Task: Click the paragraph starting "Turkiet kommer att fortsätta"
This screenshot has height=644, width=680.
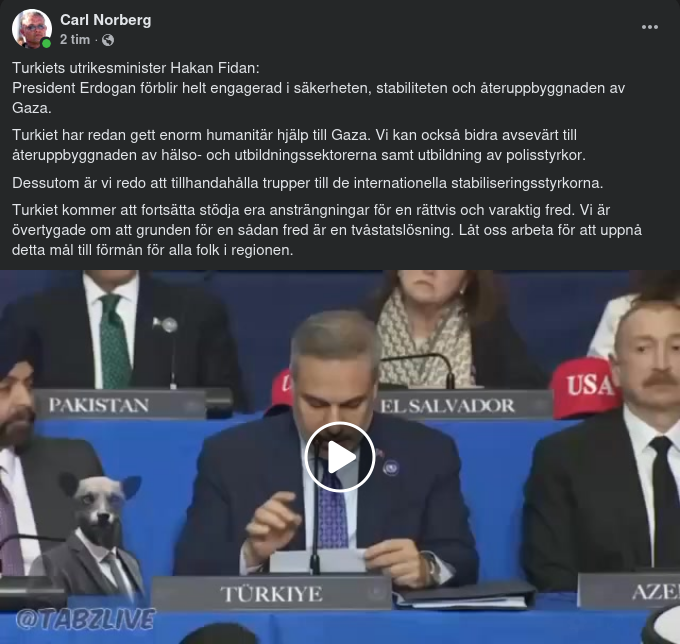Action: (x=327, y=230)
